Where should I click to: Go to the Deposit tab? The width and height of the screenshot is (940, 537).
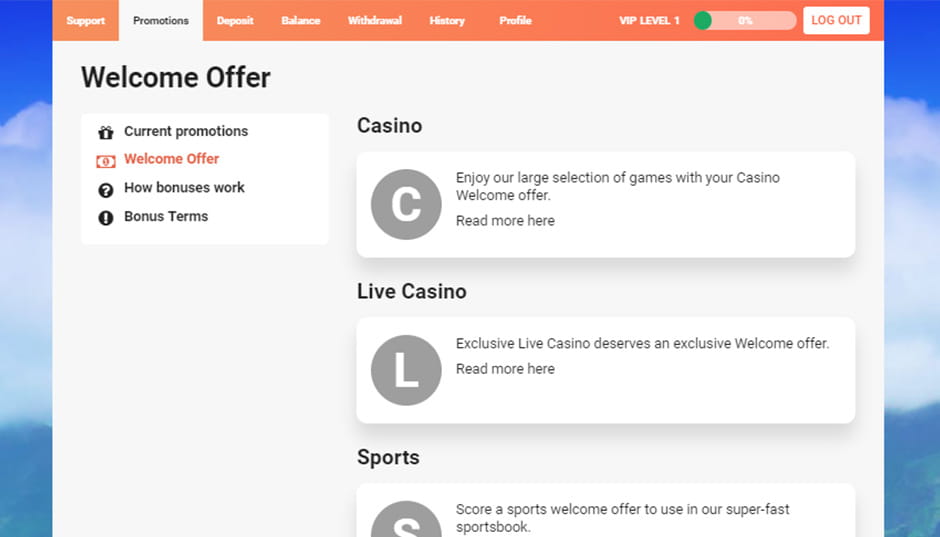click(x=235, y=20)
